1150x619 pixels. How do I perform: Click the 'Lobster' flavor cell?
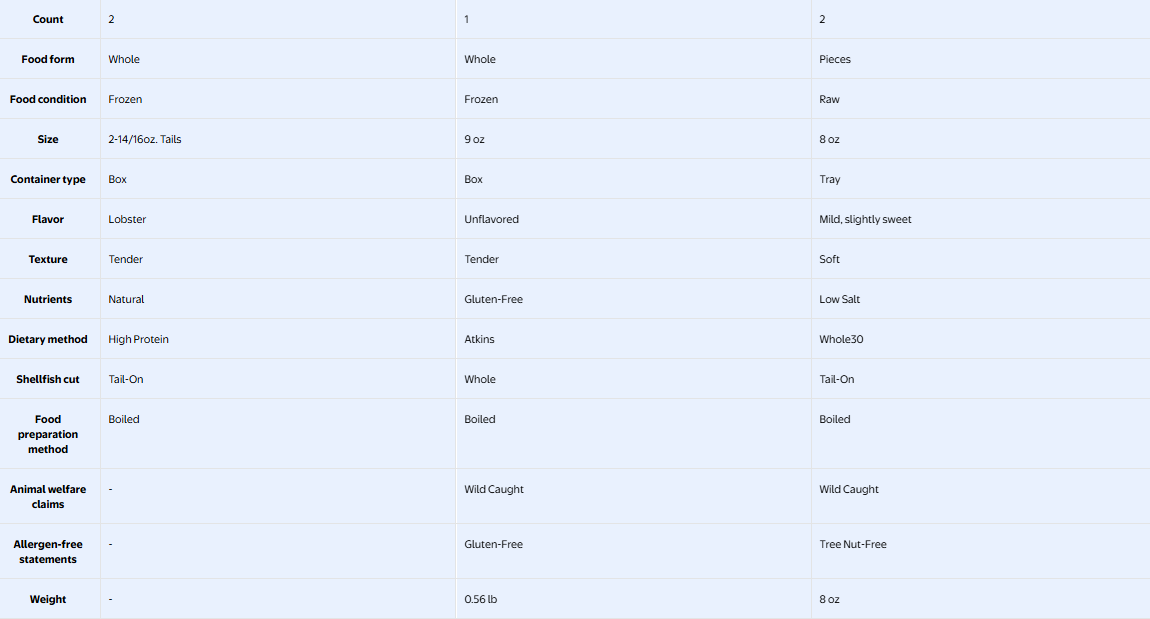tap(127, 219)
